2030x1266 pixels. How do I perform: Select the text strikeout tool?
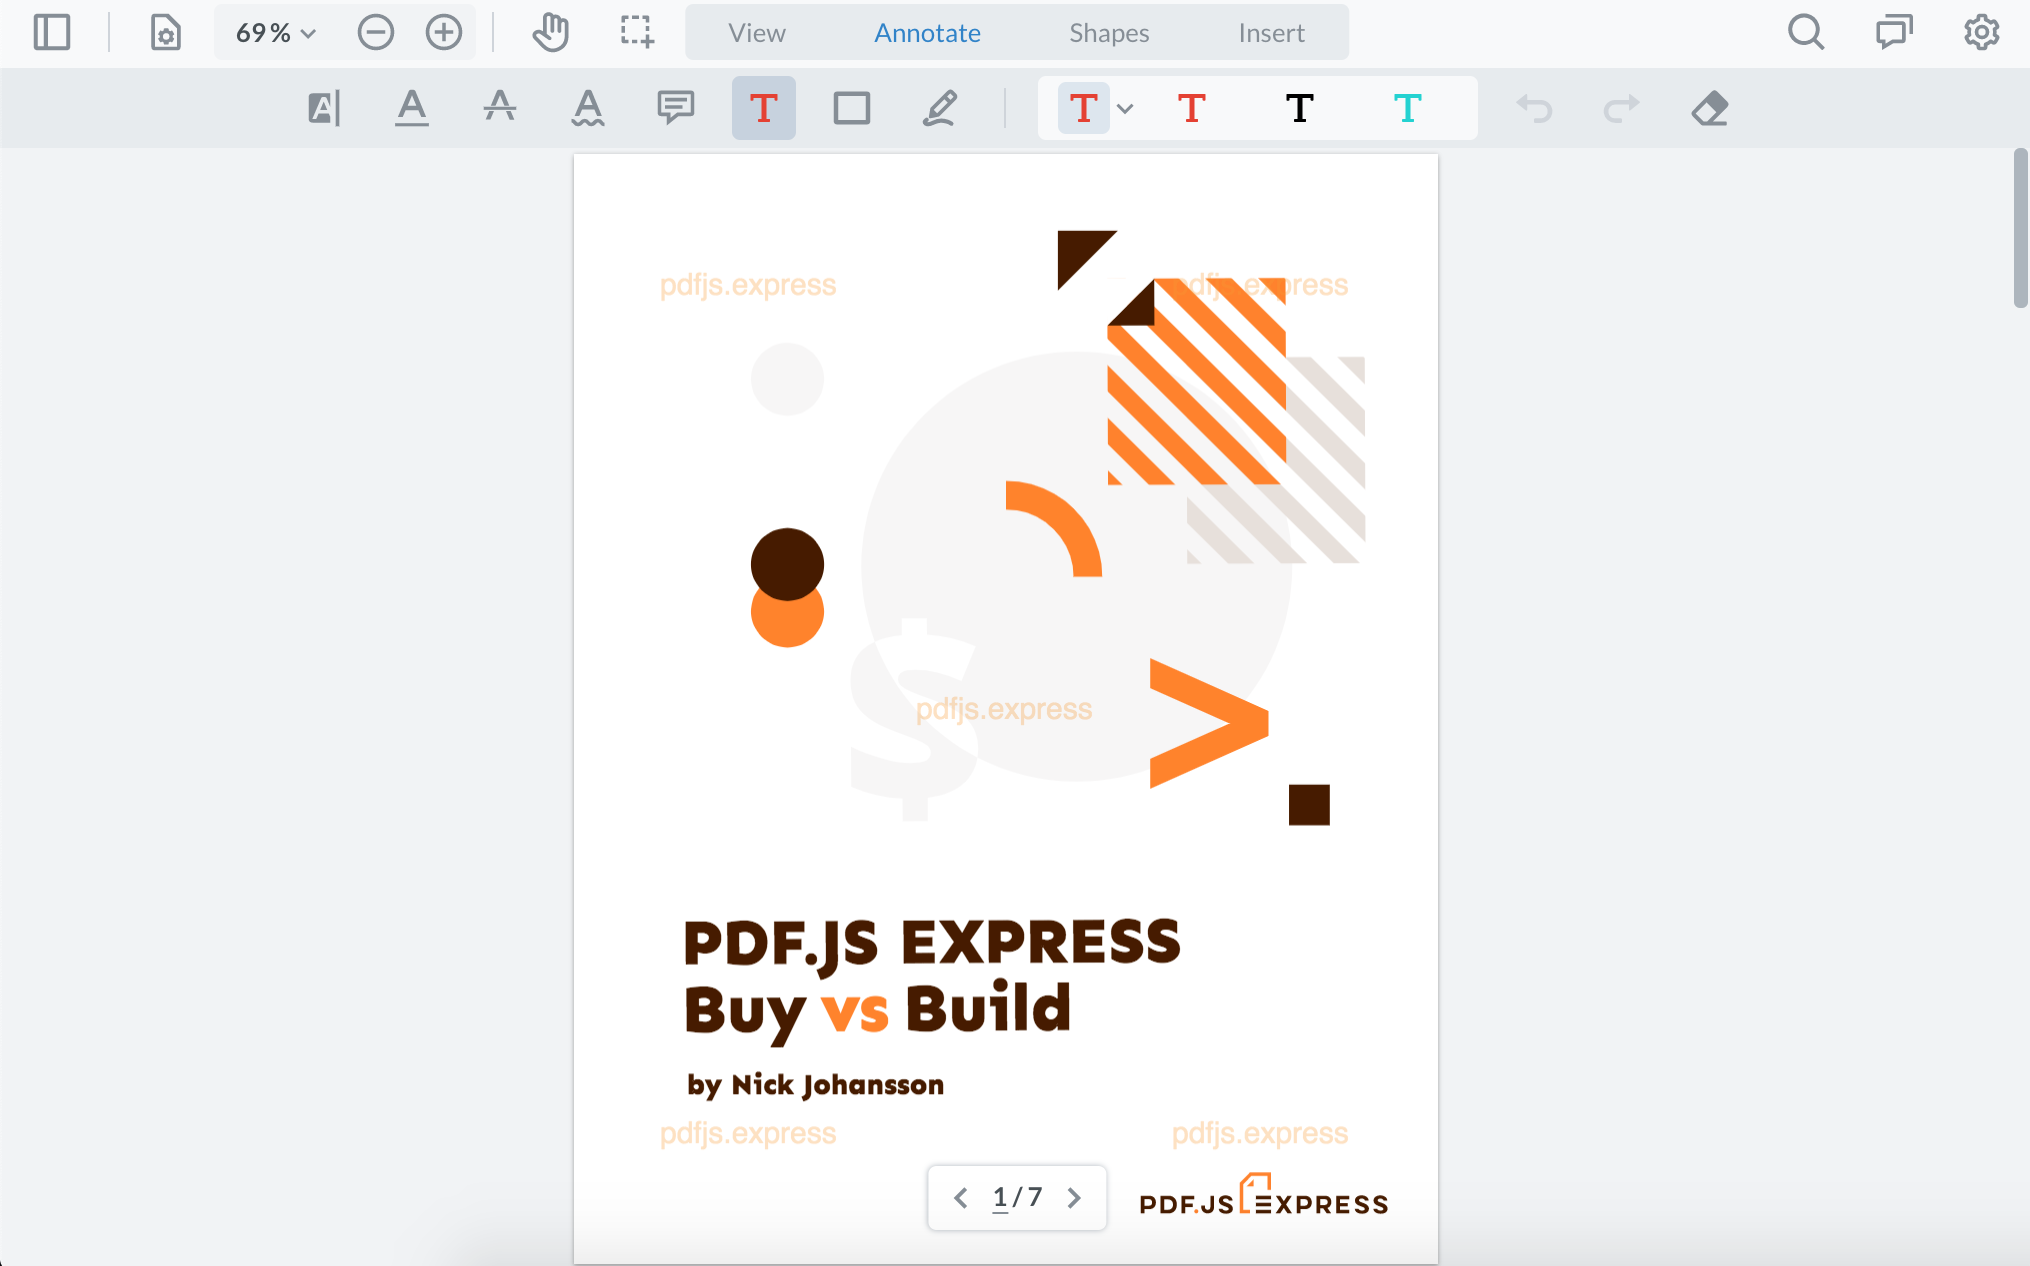tap(500, 108)
